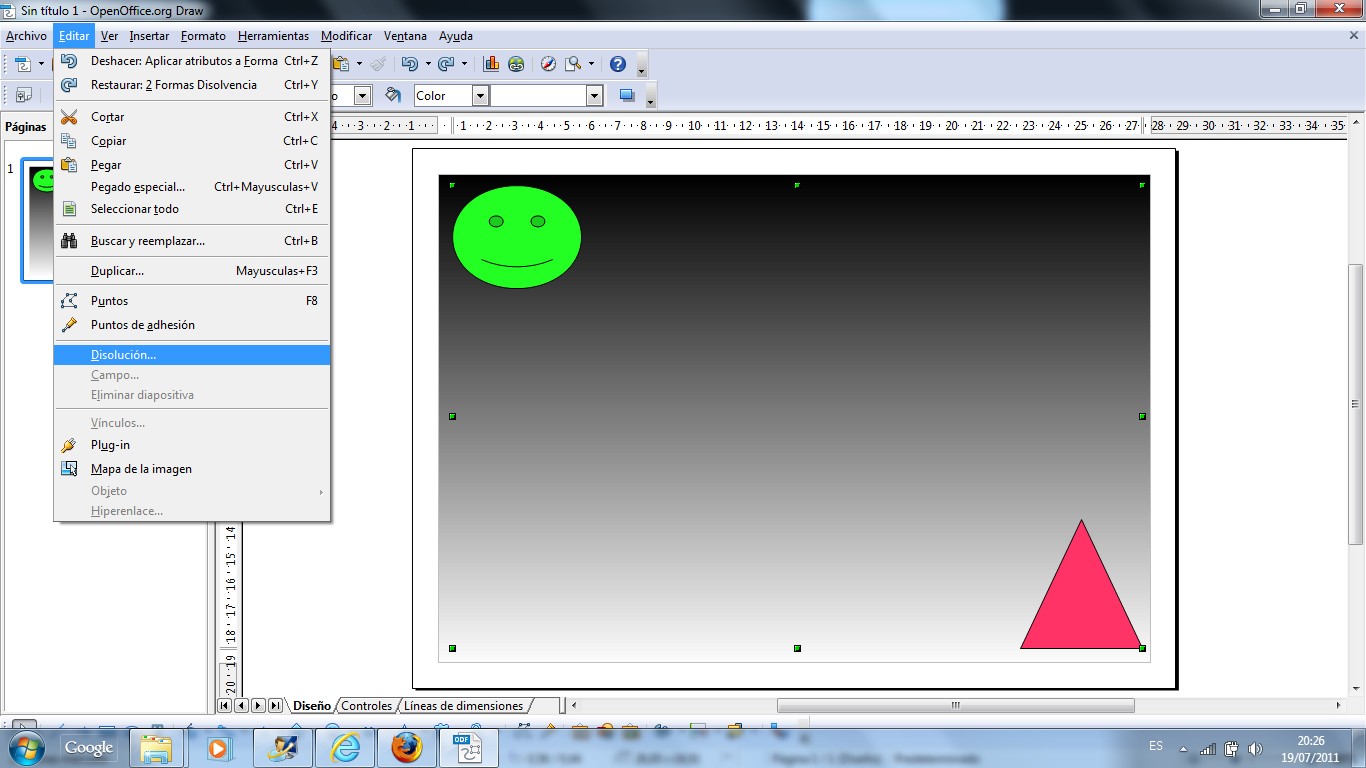Open the Modificar menu

pos(346,36)
